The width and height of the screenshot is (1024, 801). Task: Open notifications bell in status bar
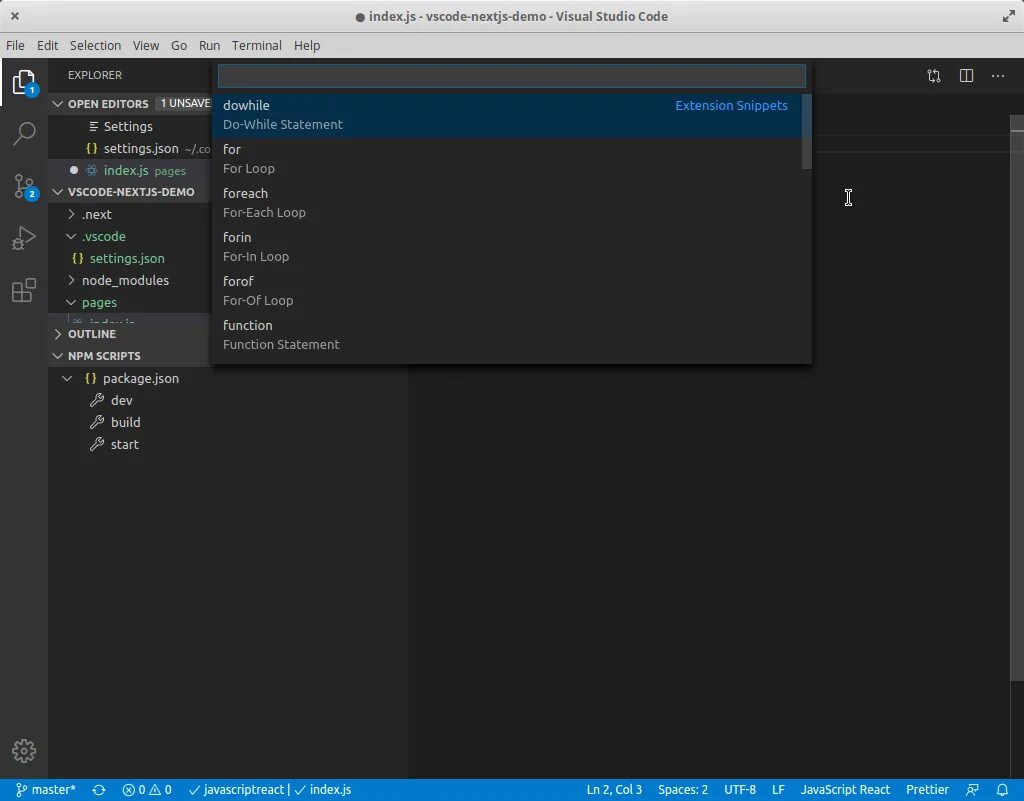point(1002,790)
